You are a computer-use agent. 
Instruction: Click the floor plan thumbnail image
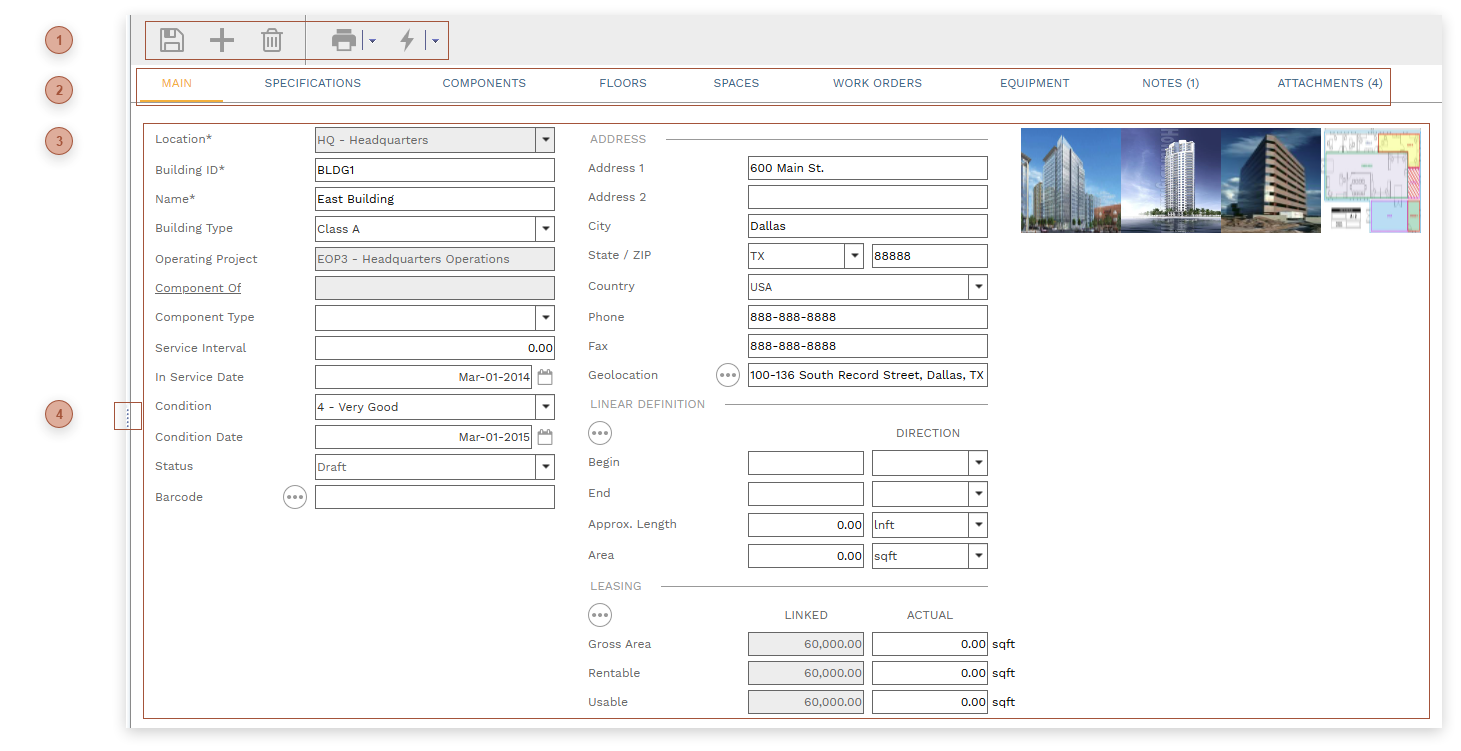click(1372, 180)
